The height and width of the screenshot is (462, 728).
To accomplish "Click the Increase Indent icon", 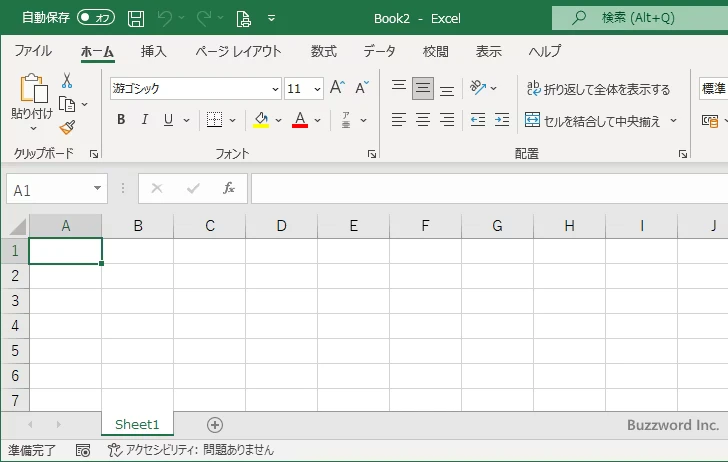I will click(x=502, y=120).
